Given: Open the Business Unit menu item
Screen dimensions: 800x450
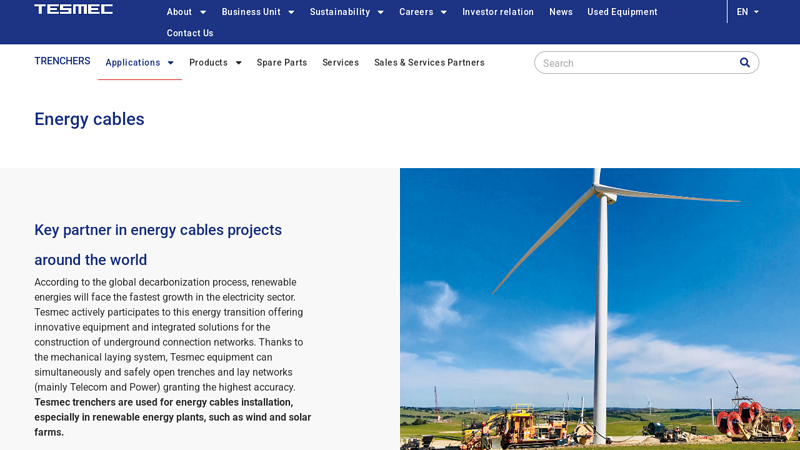Looking at the screenshot, I should point(251,12).
